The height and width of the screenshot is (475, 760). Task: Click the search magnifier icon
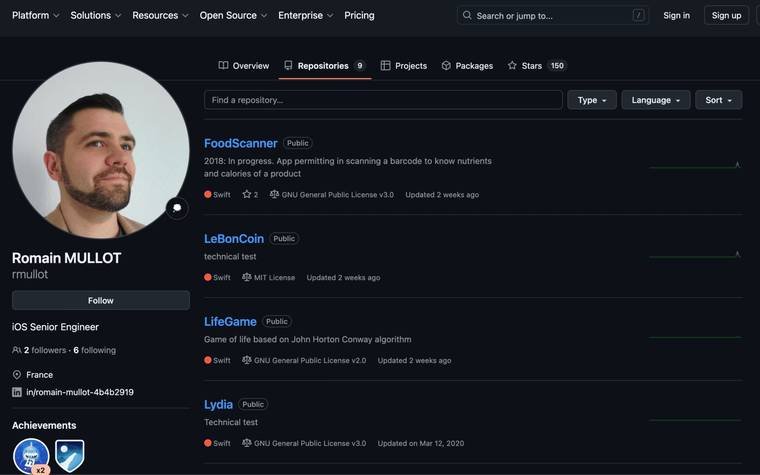[x=467, y=15]
